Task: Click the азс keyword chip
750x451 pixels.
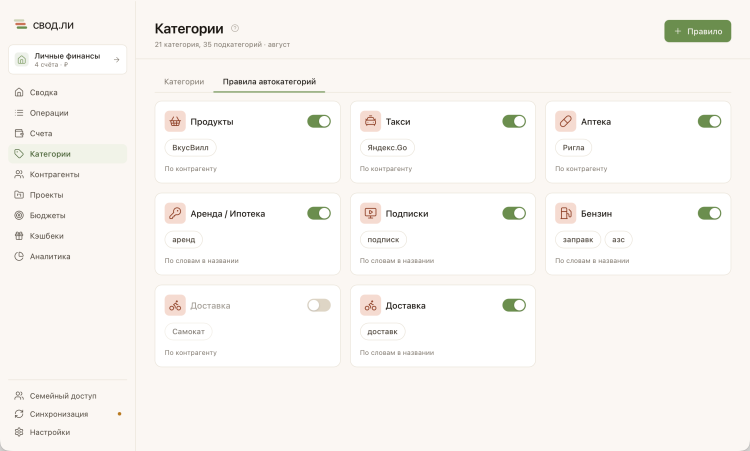Action: point(618,240)
